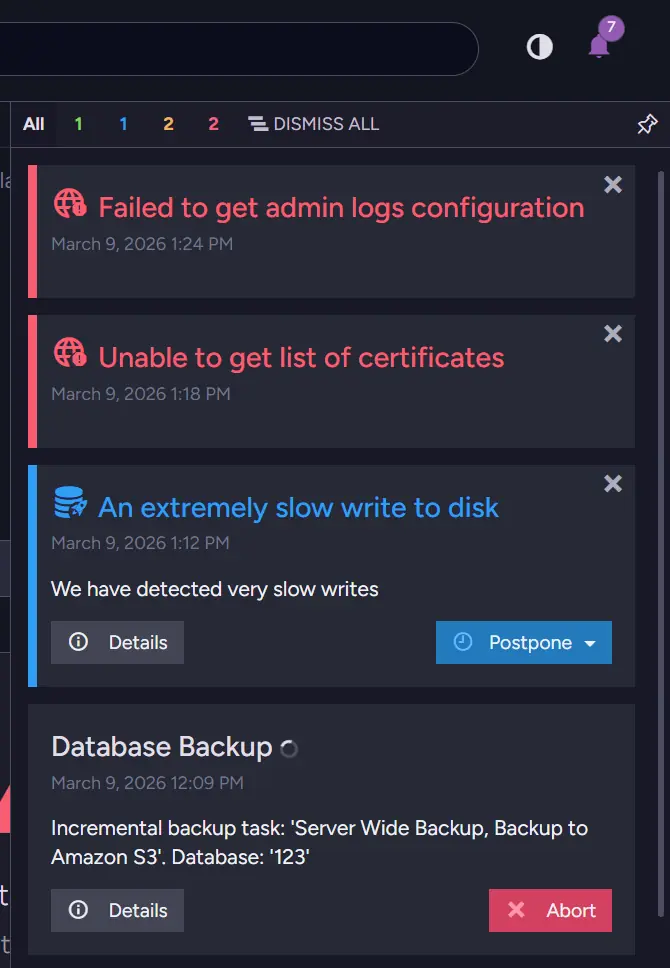Filter notifications by green count 1
Viewport: 670px width, 968px height.
[x=78, y=124]
